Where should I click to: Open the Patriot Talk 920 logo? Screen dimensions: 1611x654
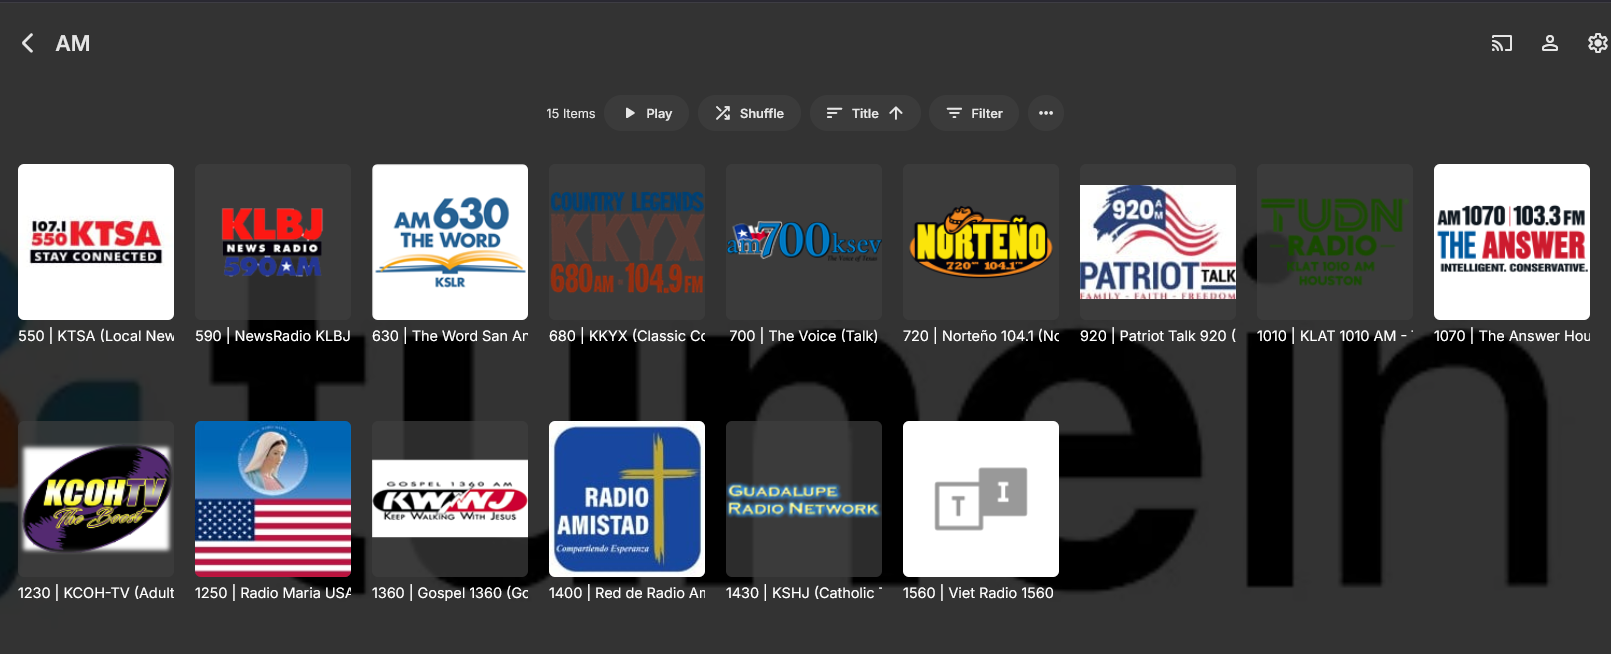click(1158, 242)
